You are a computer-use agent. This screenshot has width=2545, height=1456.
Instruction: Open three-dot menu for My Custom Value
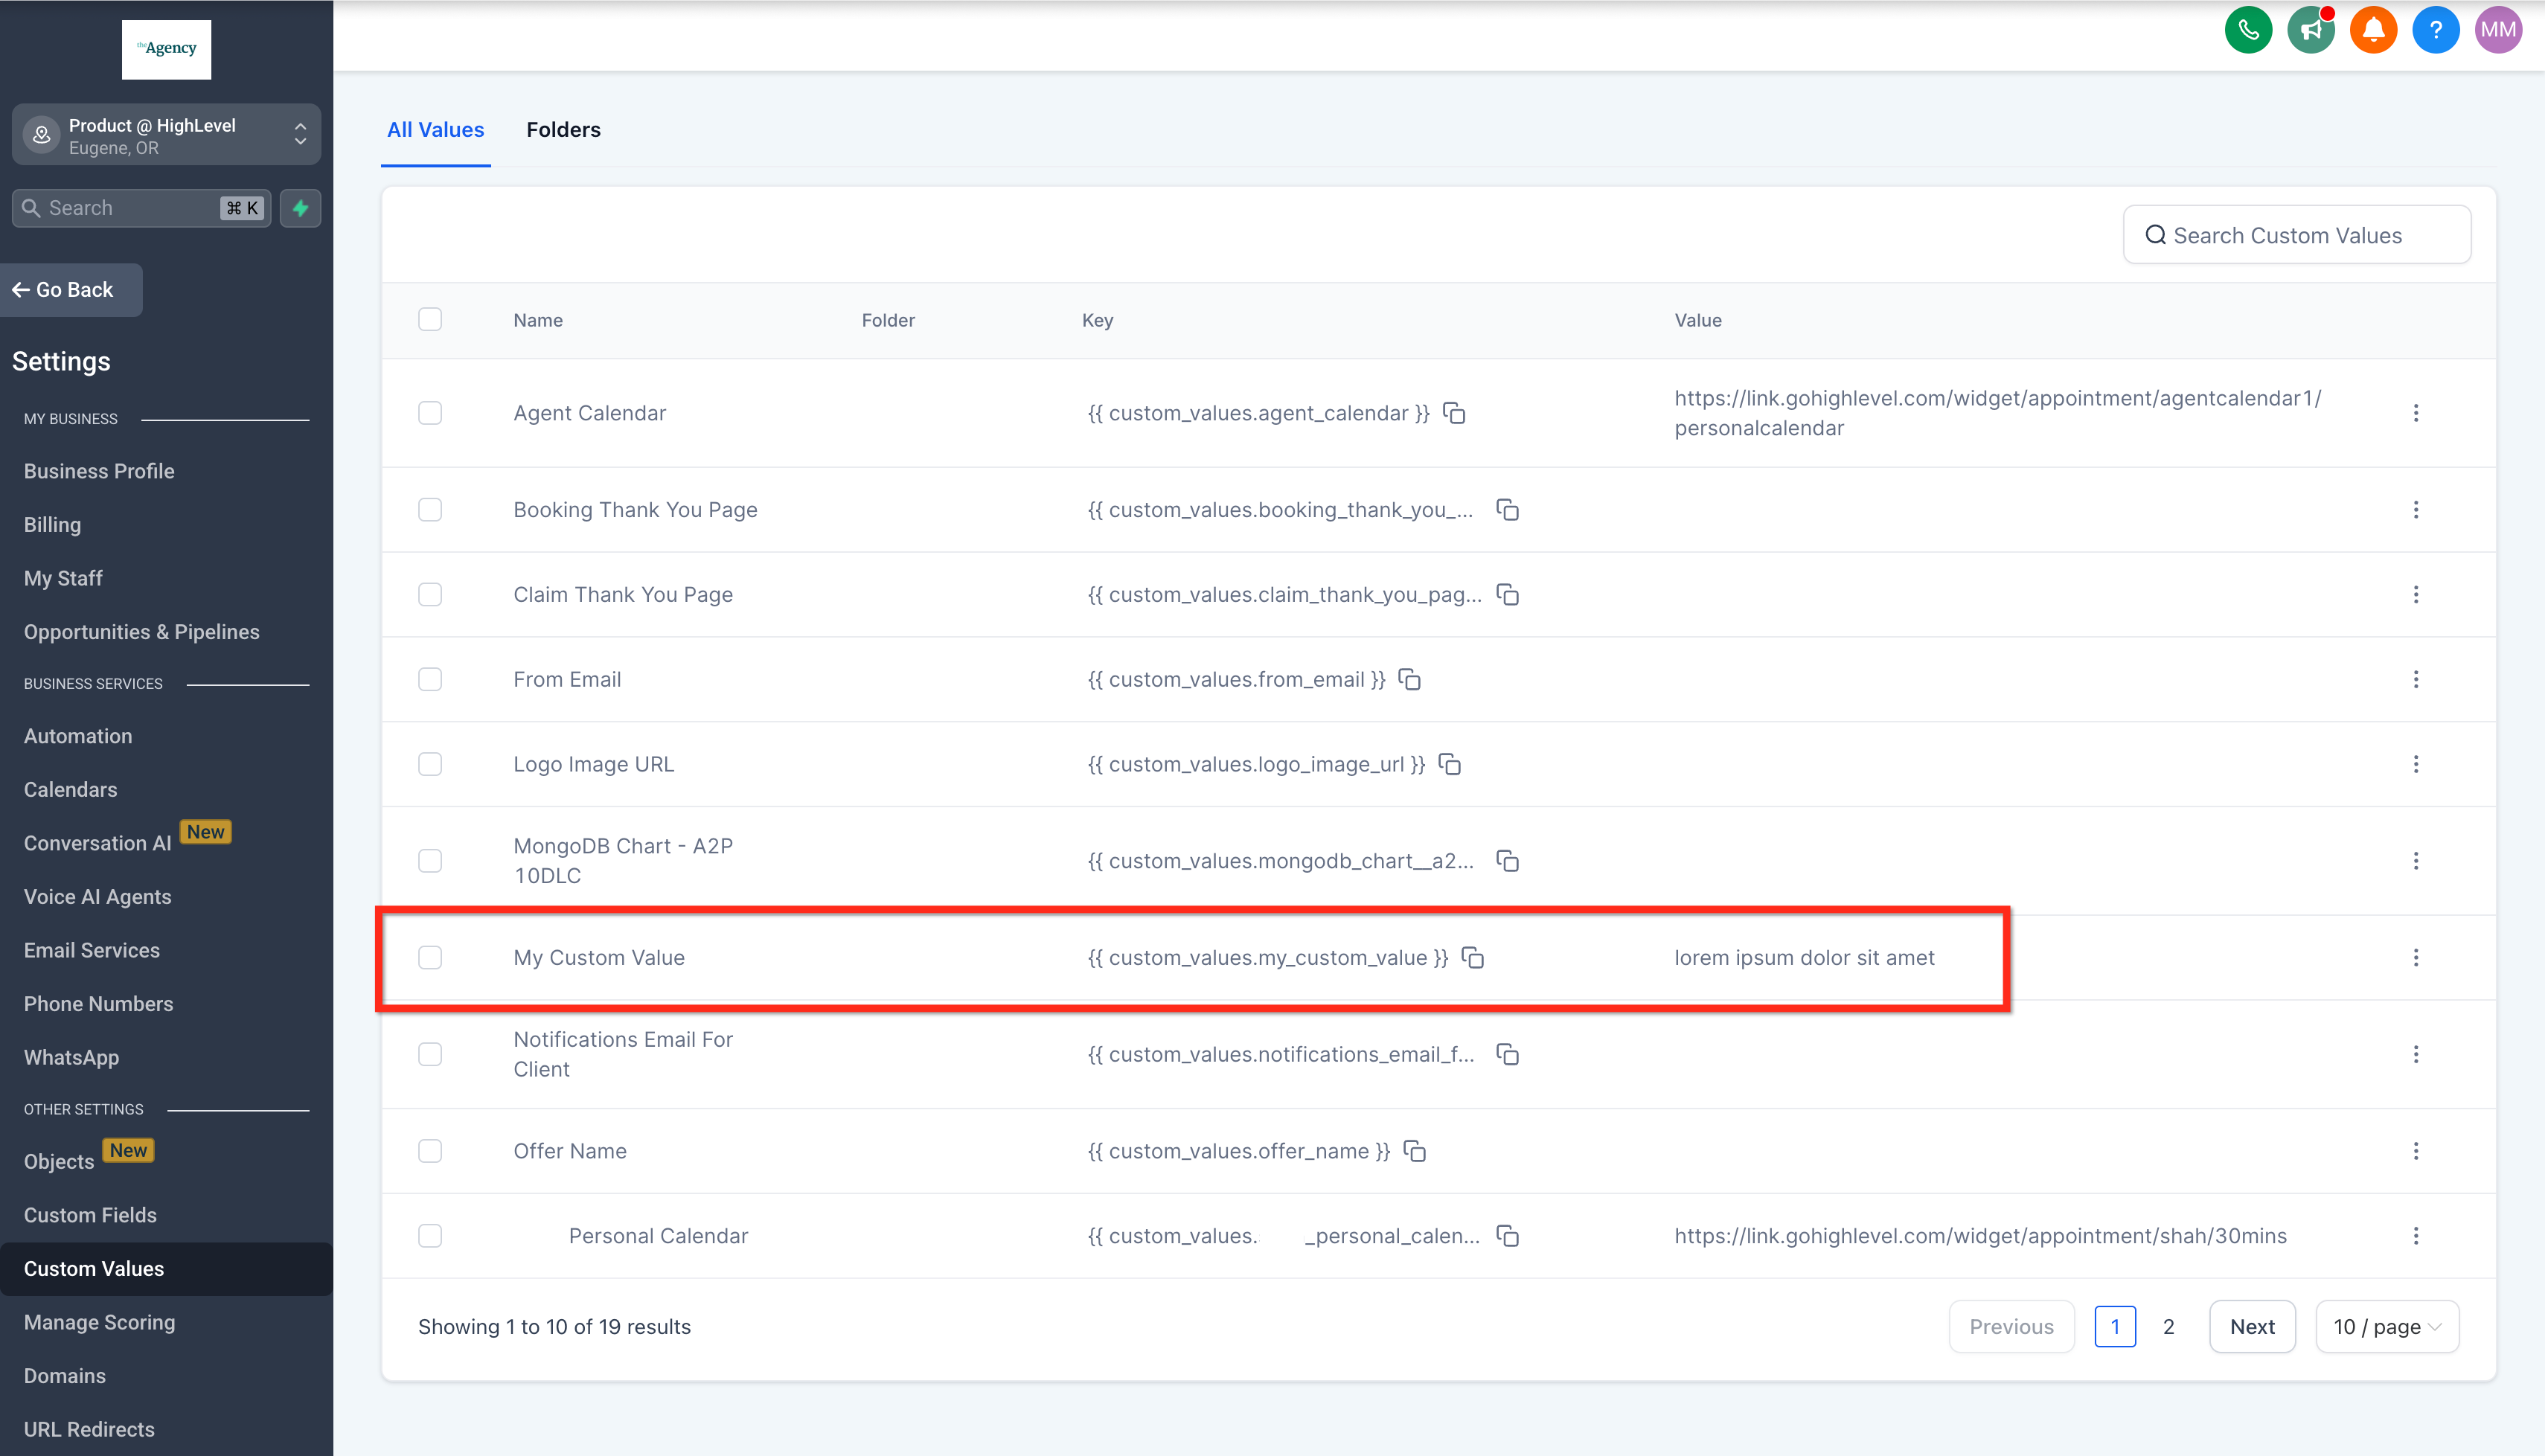(2415, 957)
